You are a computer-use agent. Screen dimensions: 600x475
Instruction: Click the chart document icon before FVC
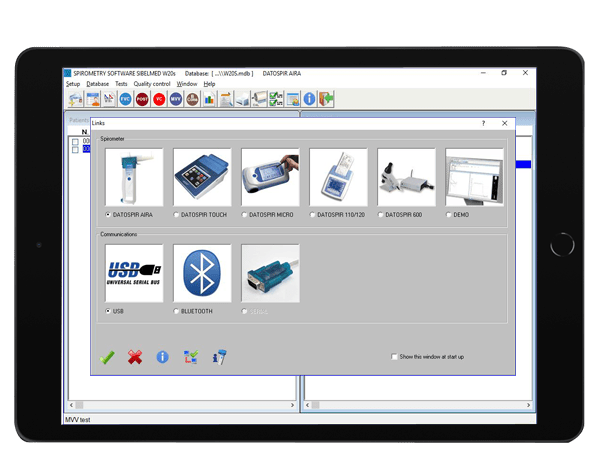pos(109,100)
